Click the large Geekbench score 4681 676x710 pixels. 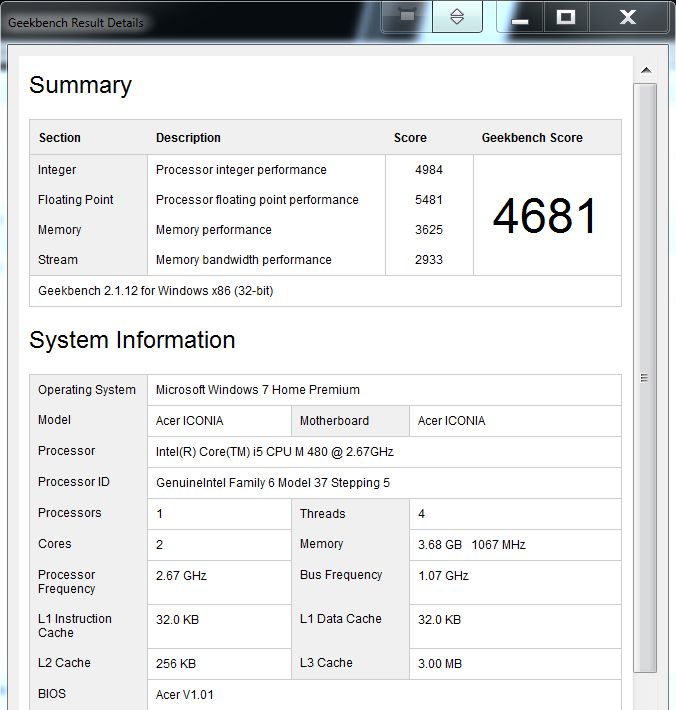point(545,216)
